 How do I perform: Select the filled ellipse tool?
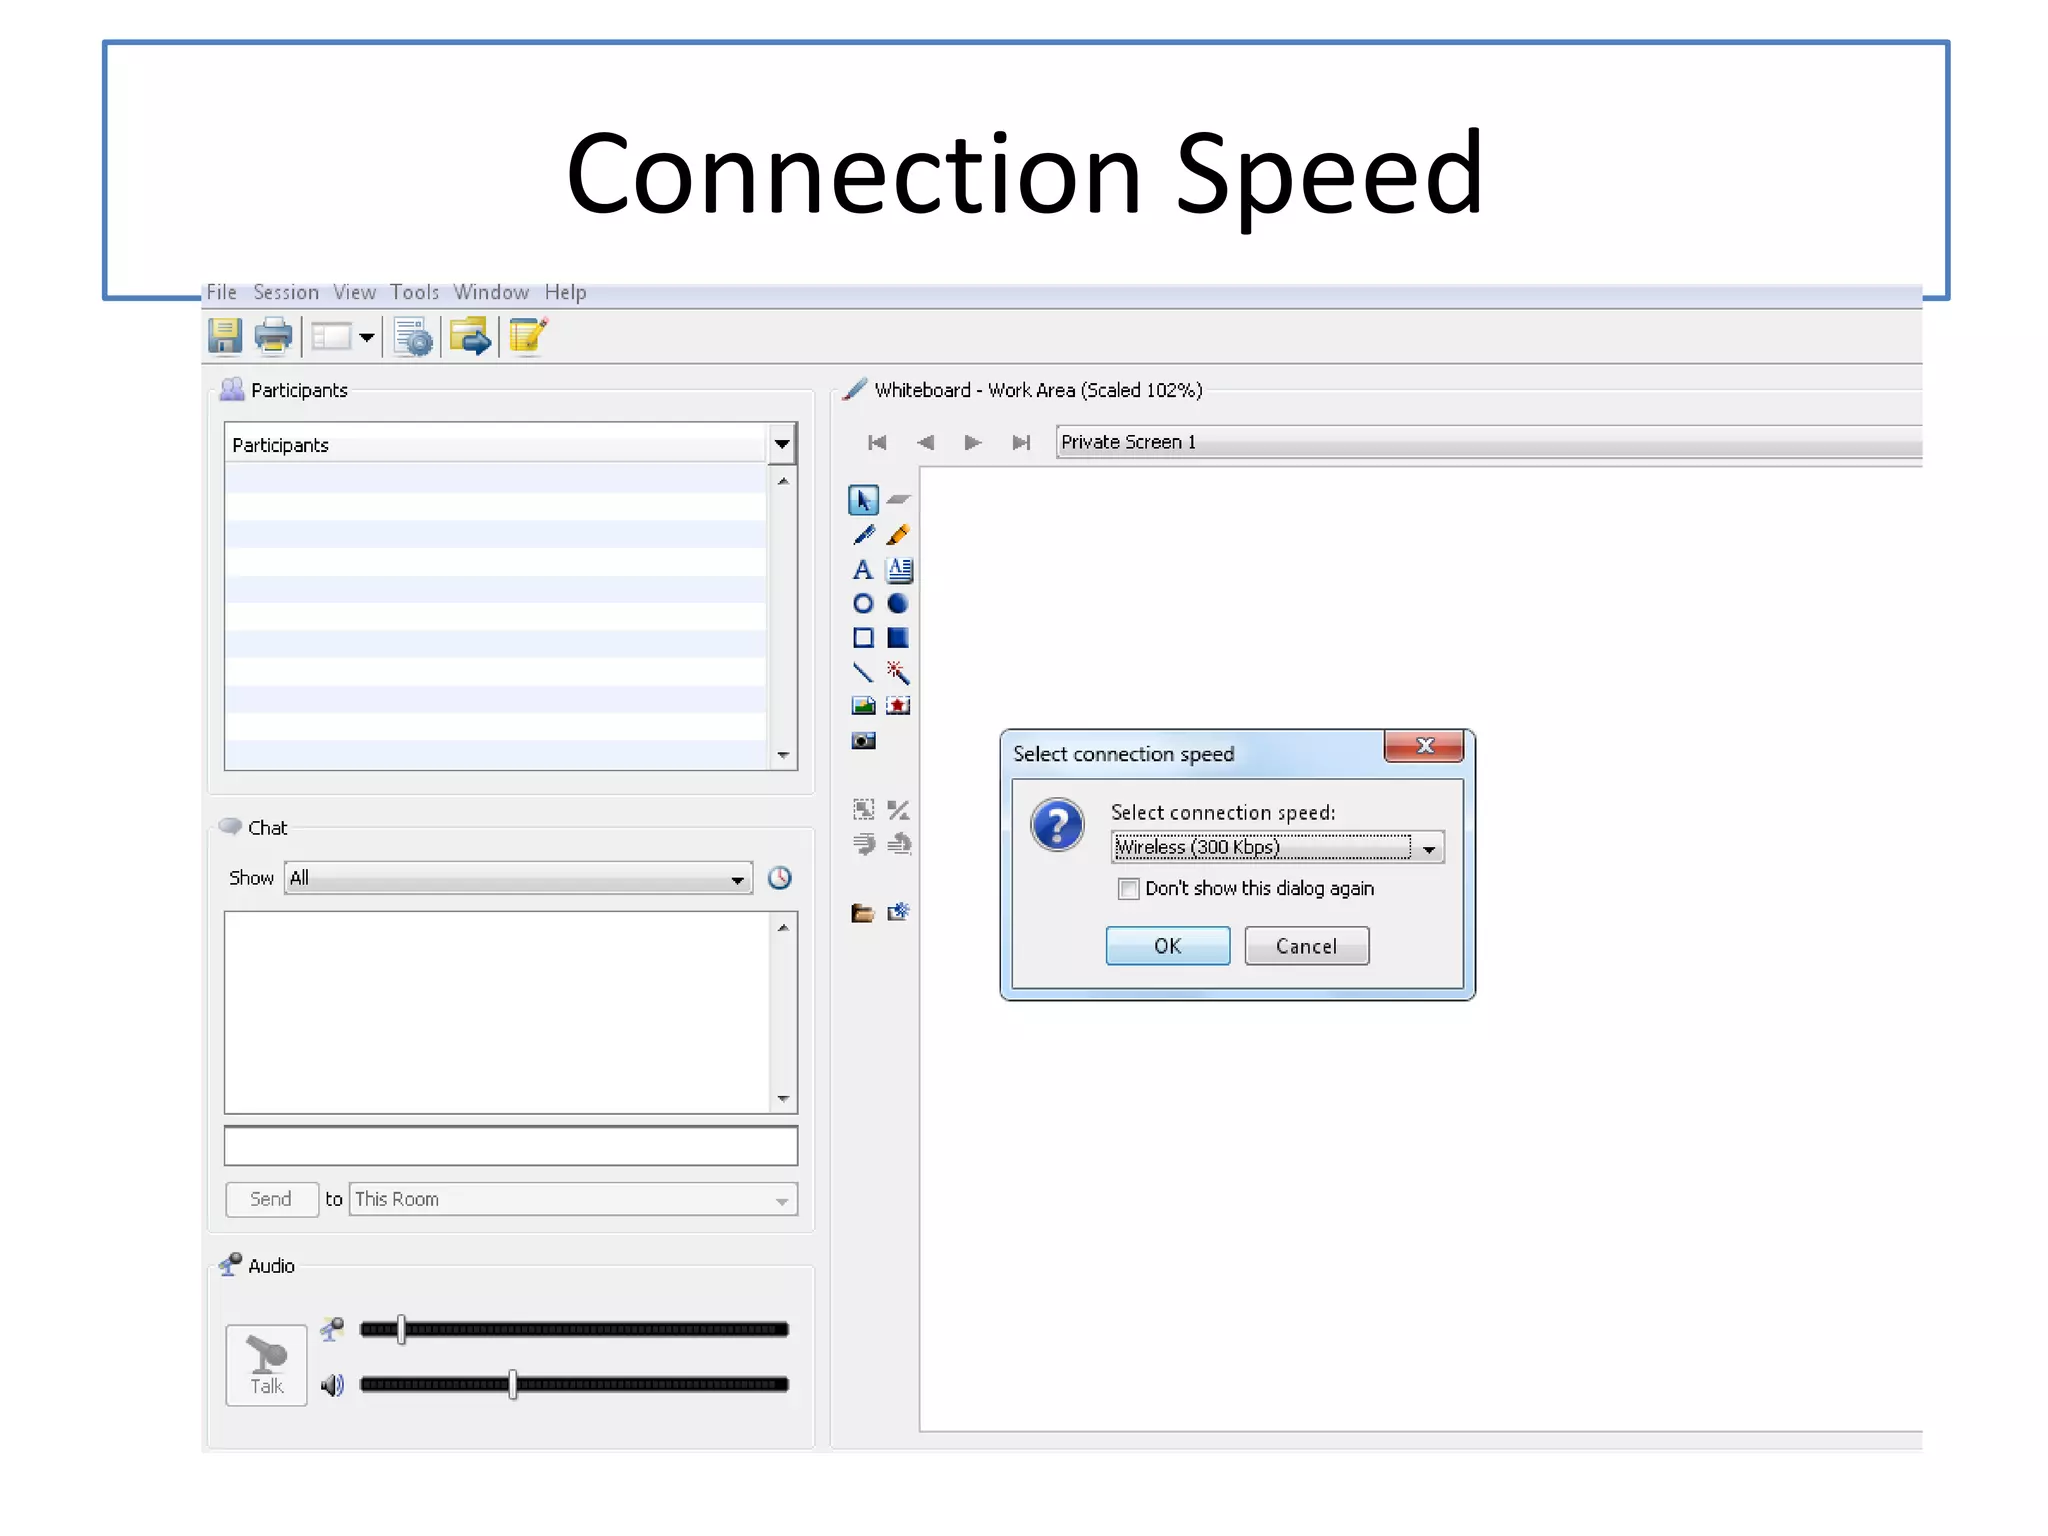(898, 604)
